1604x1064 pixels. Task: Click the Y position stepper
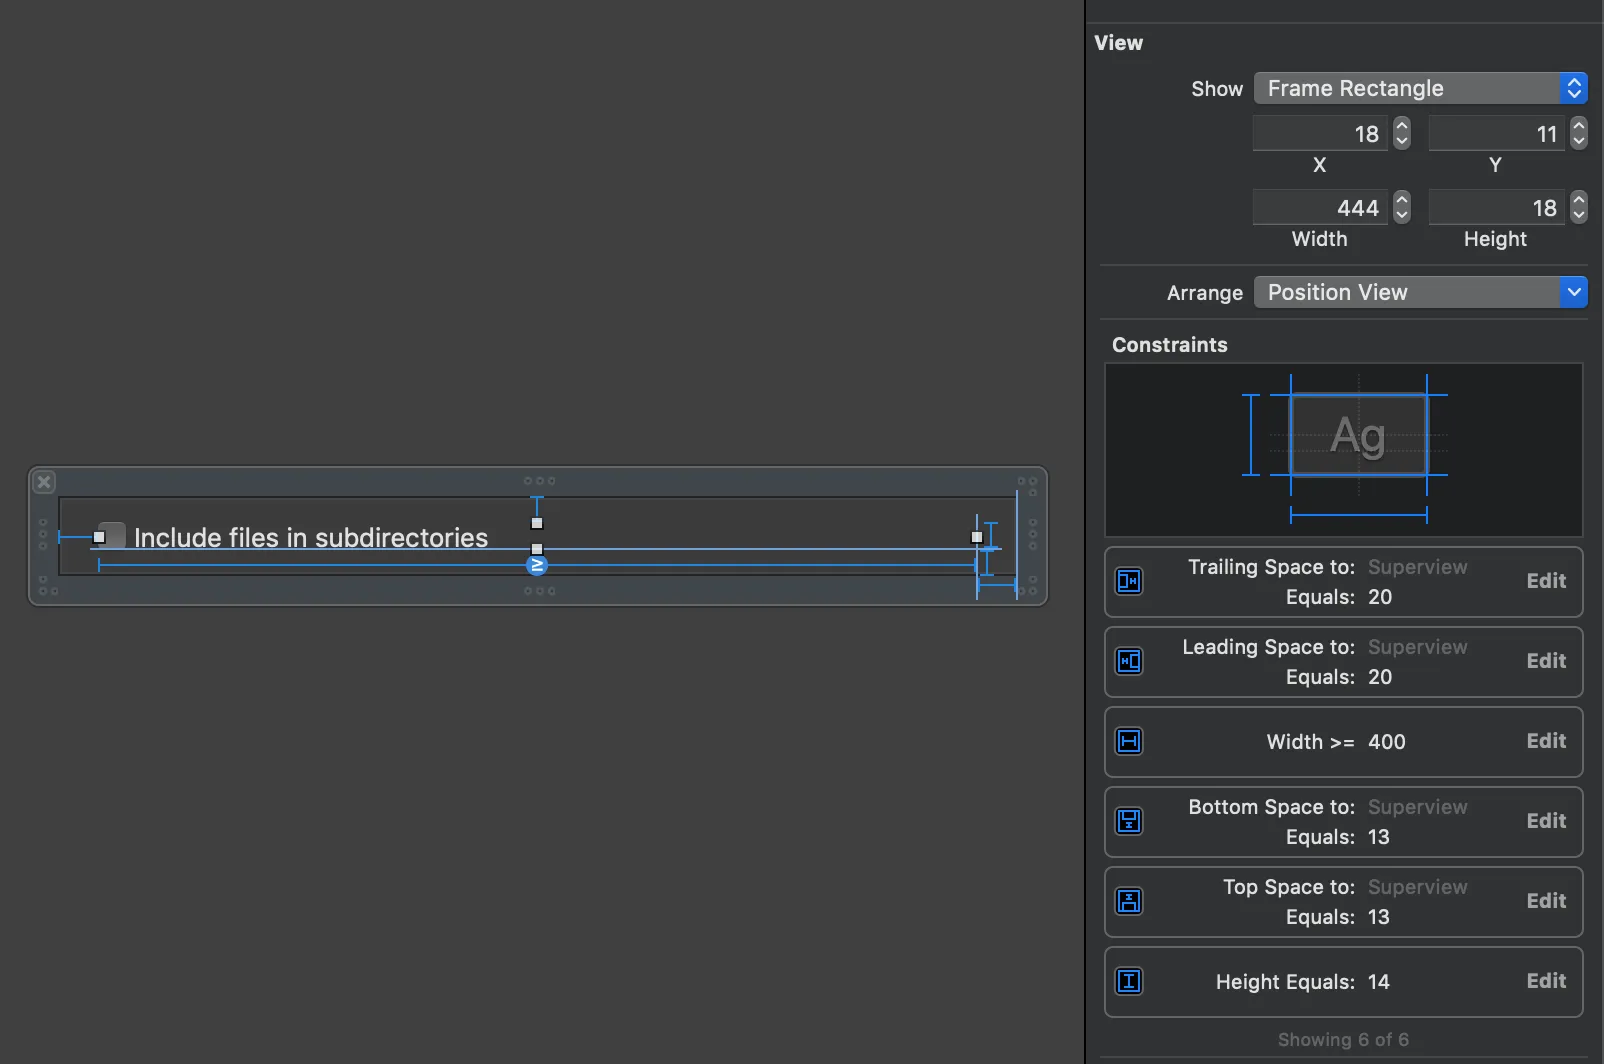(1579, 133)
